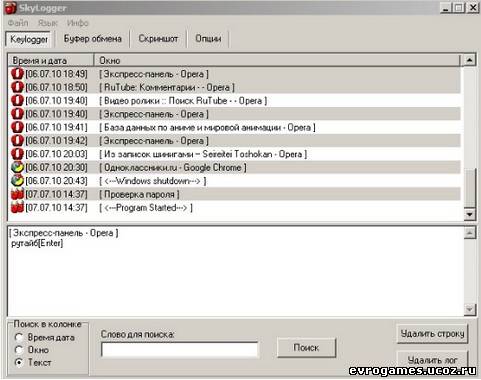Open the Инфо menu
This screenshot has width=481, height=380.
77,23
